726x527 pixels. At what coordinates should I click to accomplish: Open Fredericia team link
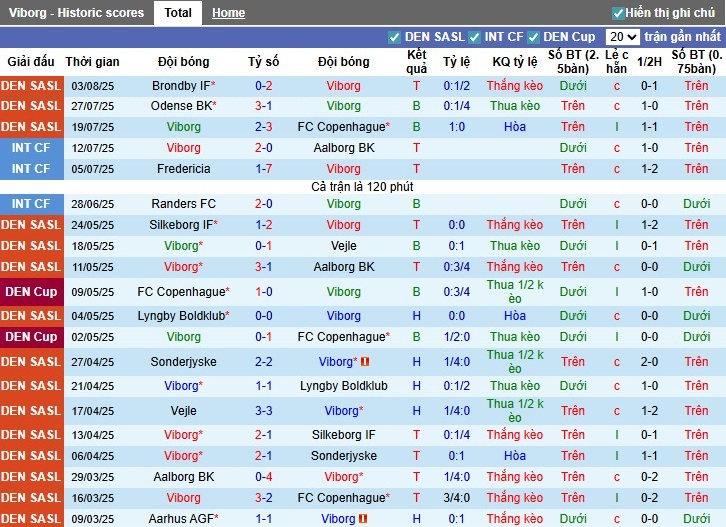(x=183, y=169)
